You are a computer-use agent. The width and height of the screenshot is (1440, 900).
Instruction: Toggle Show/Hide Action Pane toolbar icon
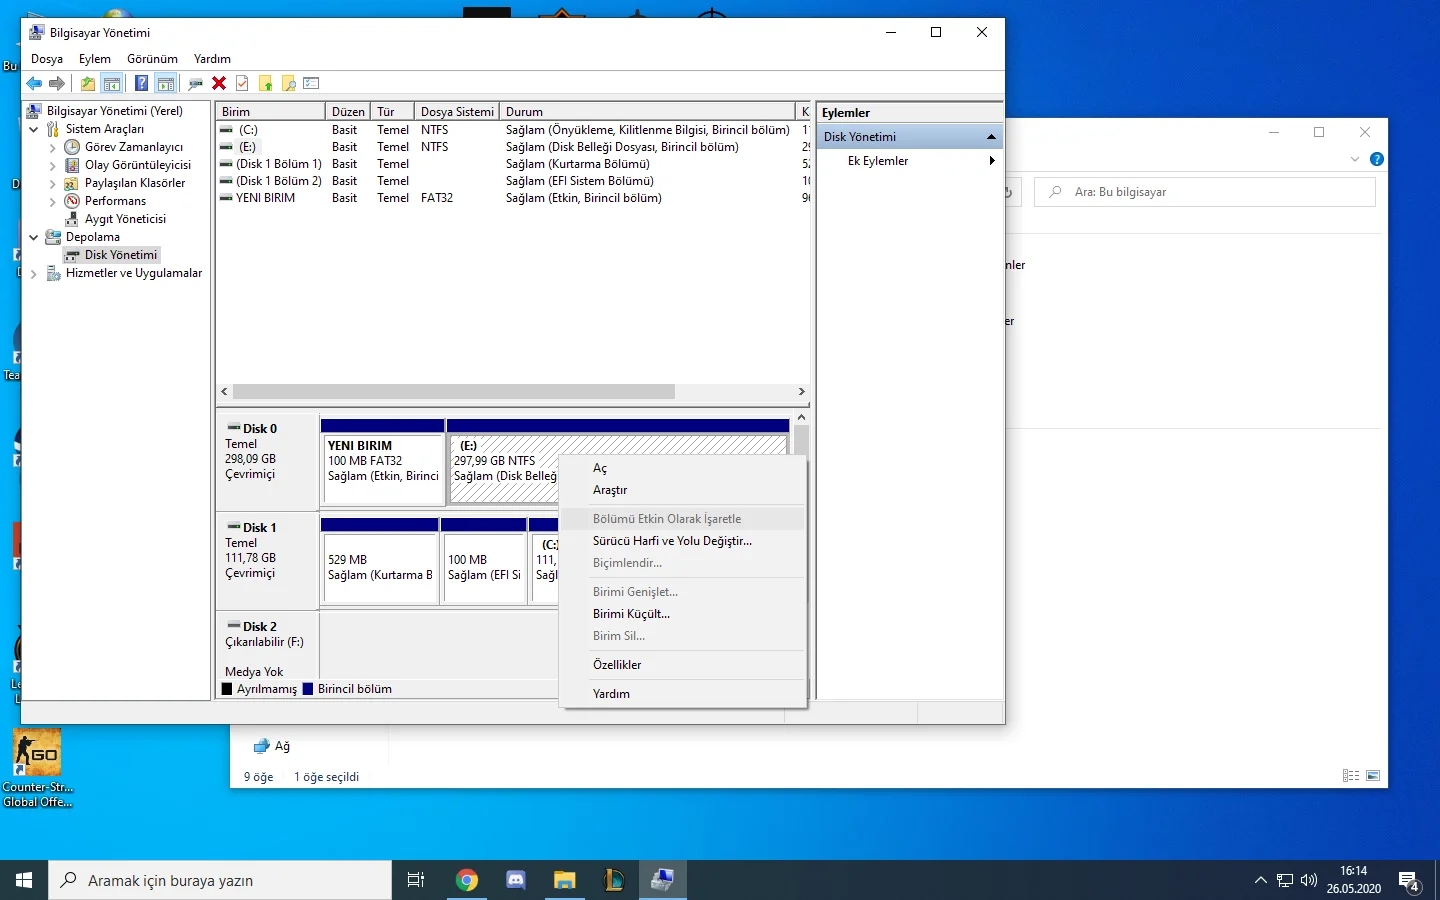[x=166, y=84]
